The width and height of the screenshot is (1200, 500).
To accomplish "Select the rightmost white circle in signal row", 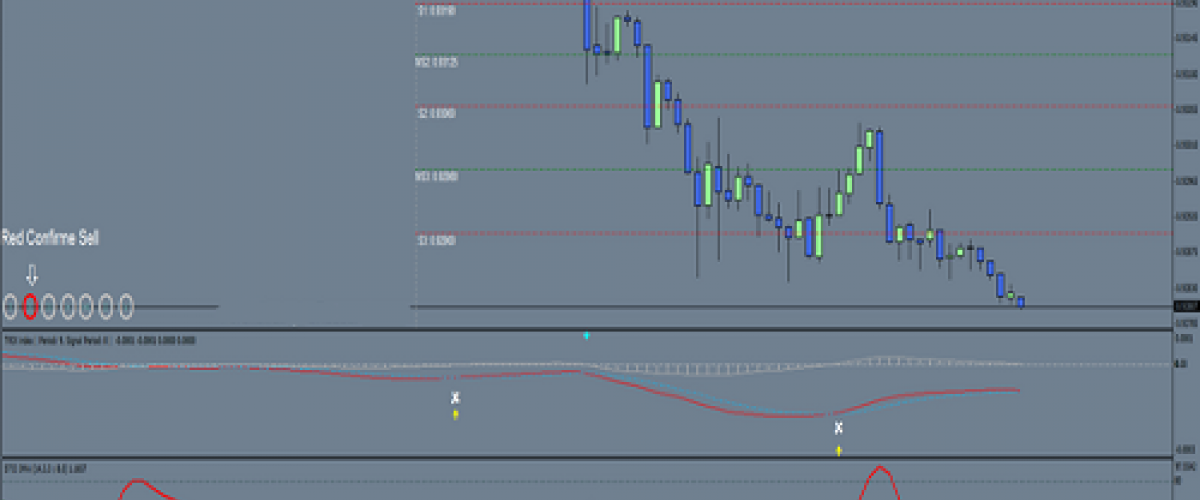I will pos(126,307).
